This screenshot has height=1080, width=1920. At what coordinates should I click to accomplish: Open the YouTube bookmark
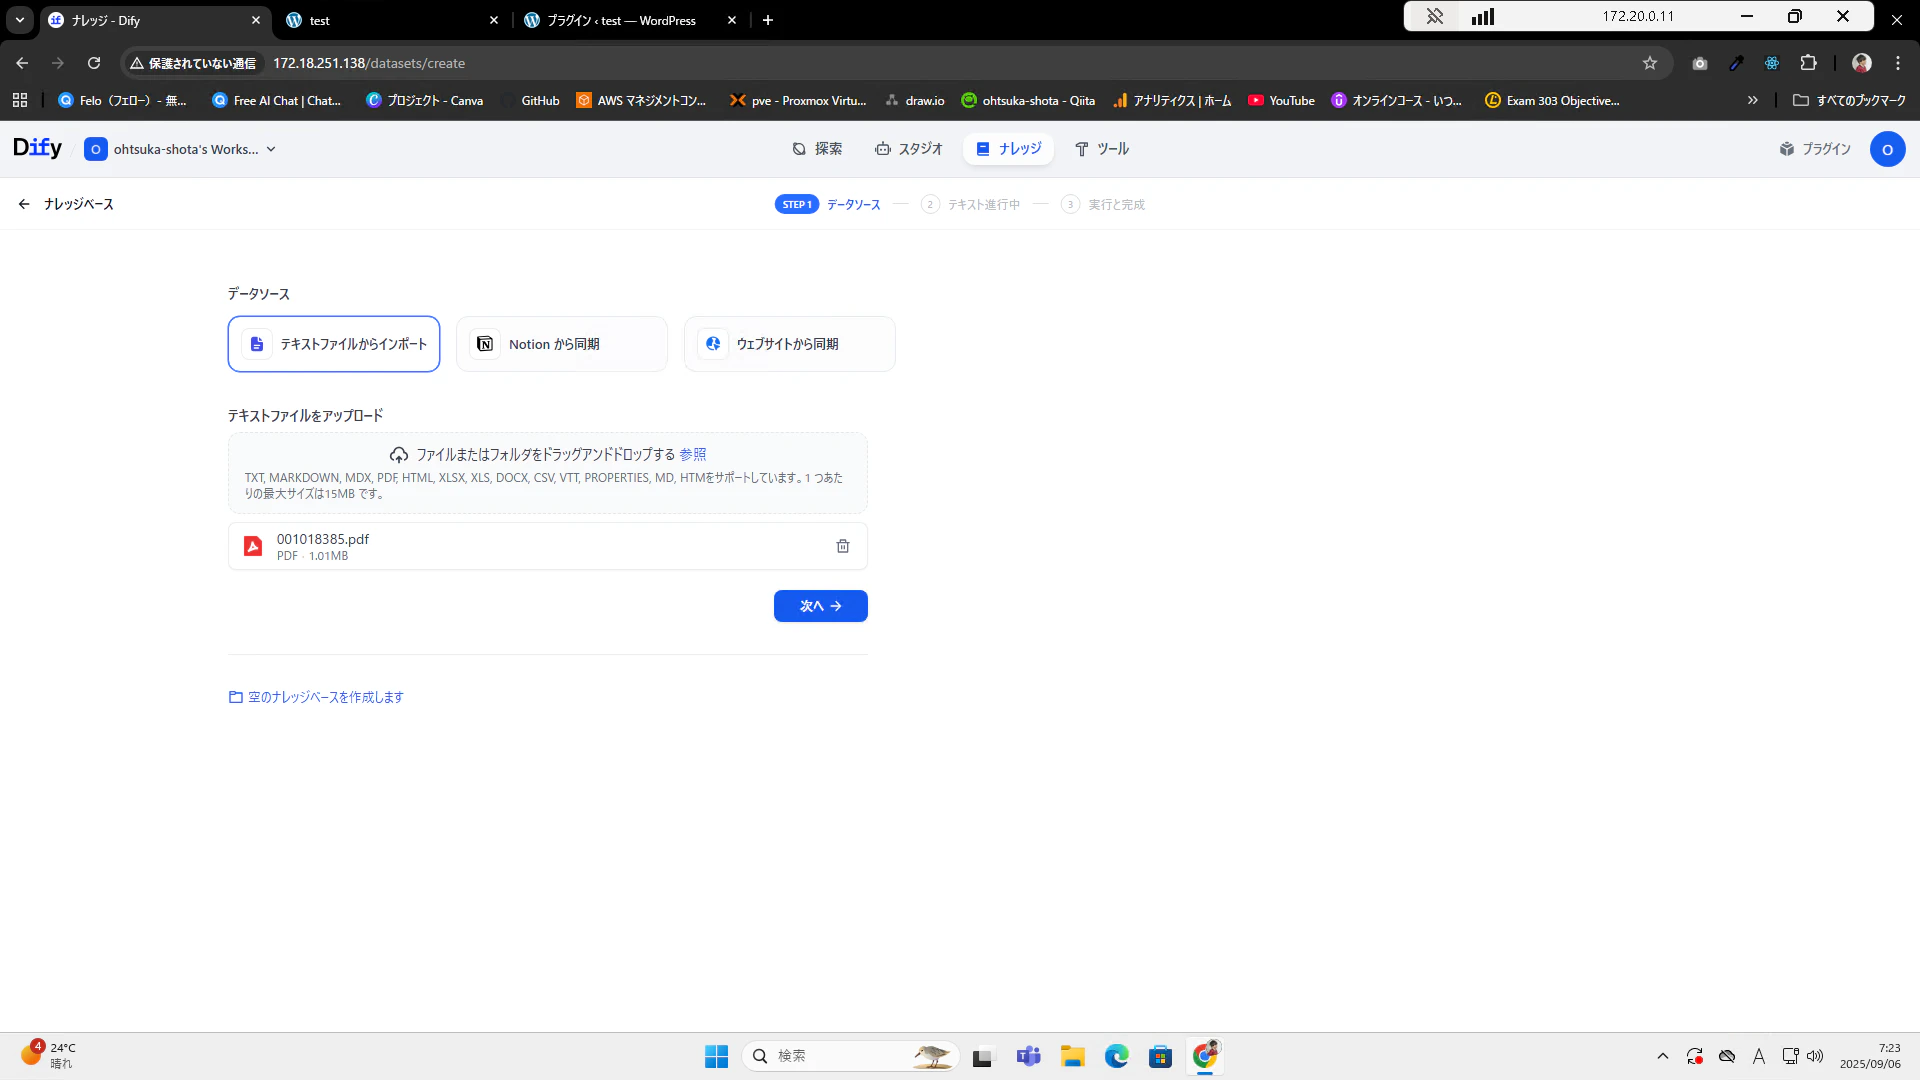coord(1281,100)
